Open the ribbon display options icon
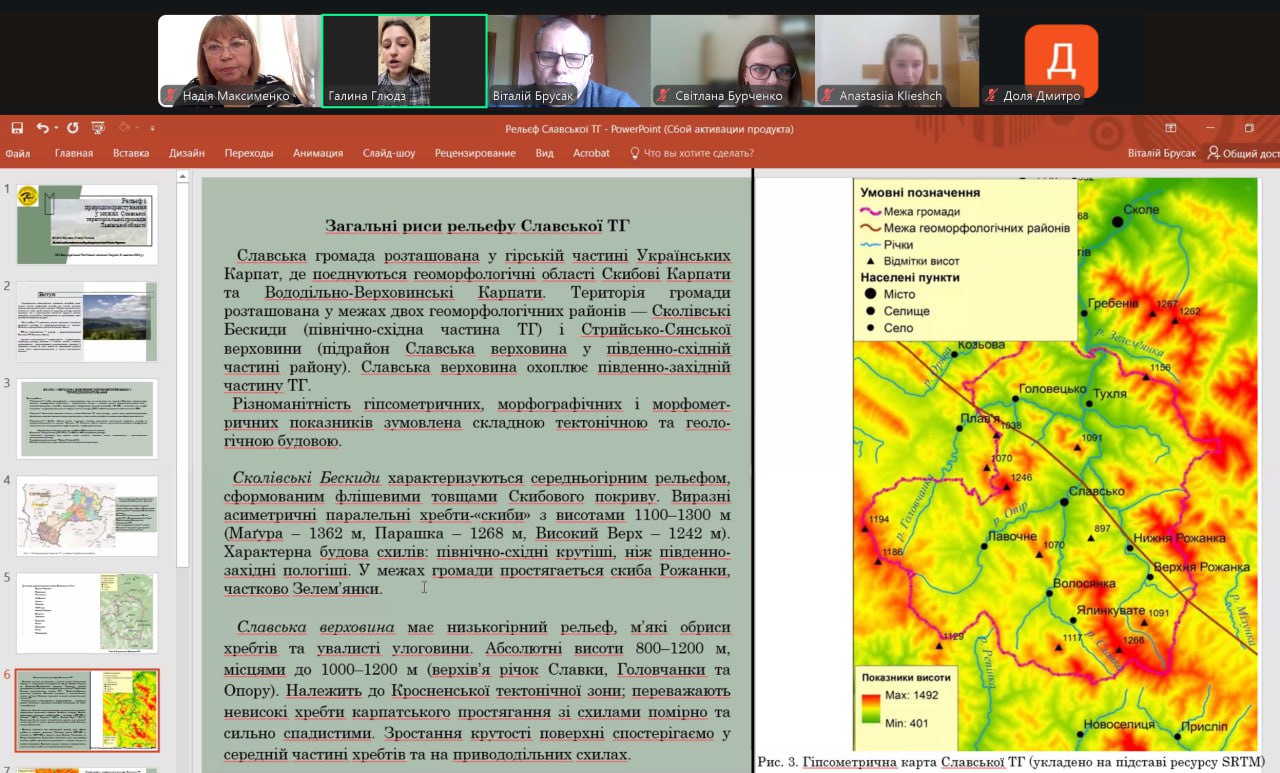Screen dimensions: 1280x773 [x=1171, y=128]
